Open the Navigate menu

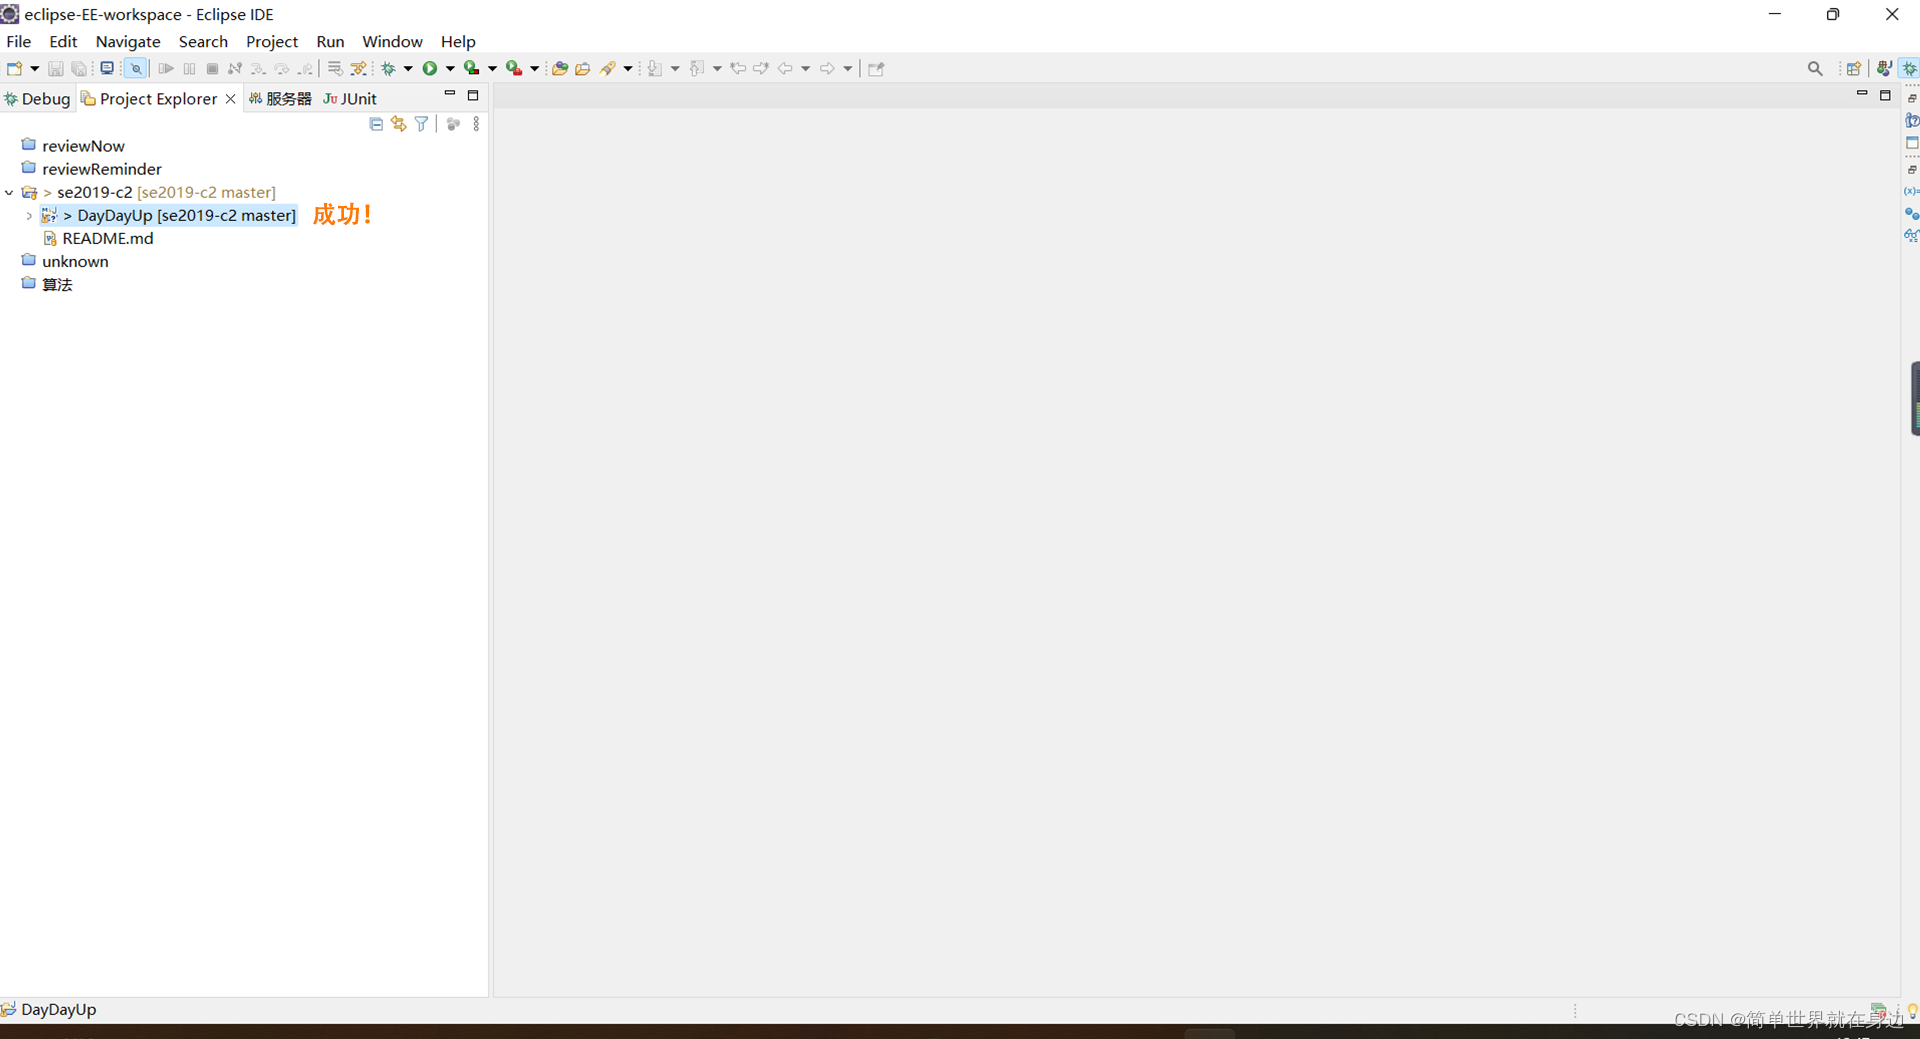pos(128,41)
